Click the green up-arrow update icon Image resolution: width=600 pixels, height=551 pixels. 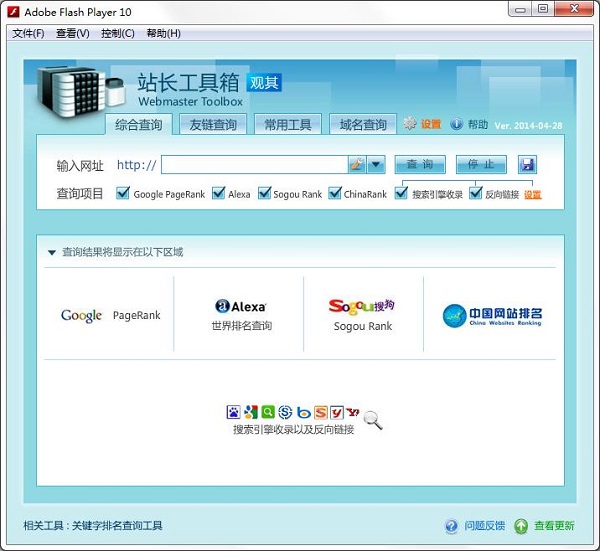tap(521, 526)
